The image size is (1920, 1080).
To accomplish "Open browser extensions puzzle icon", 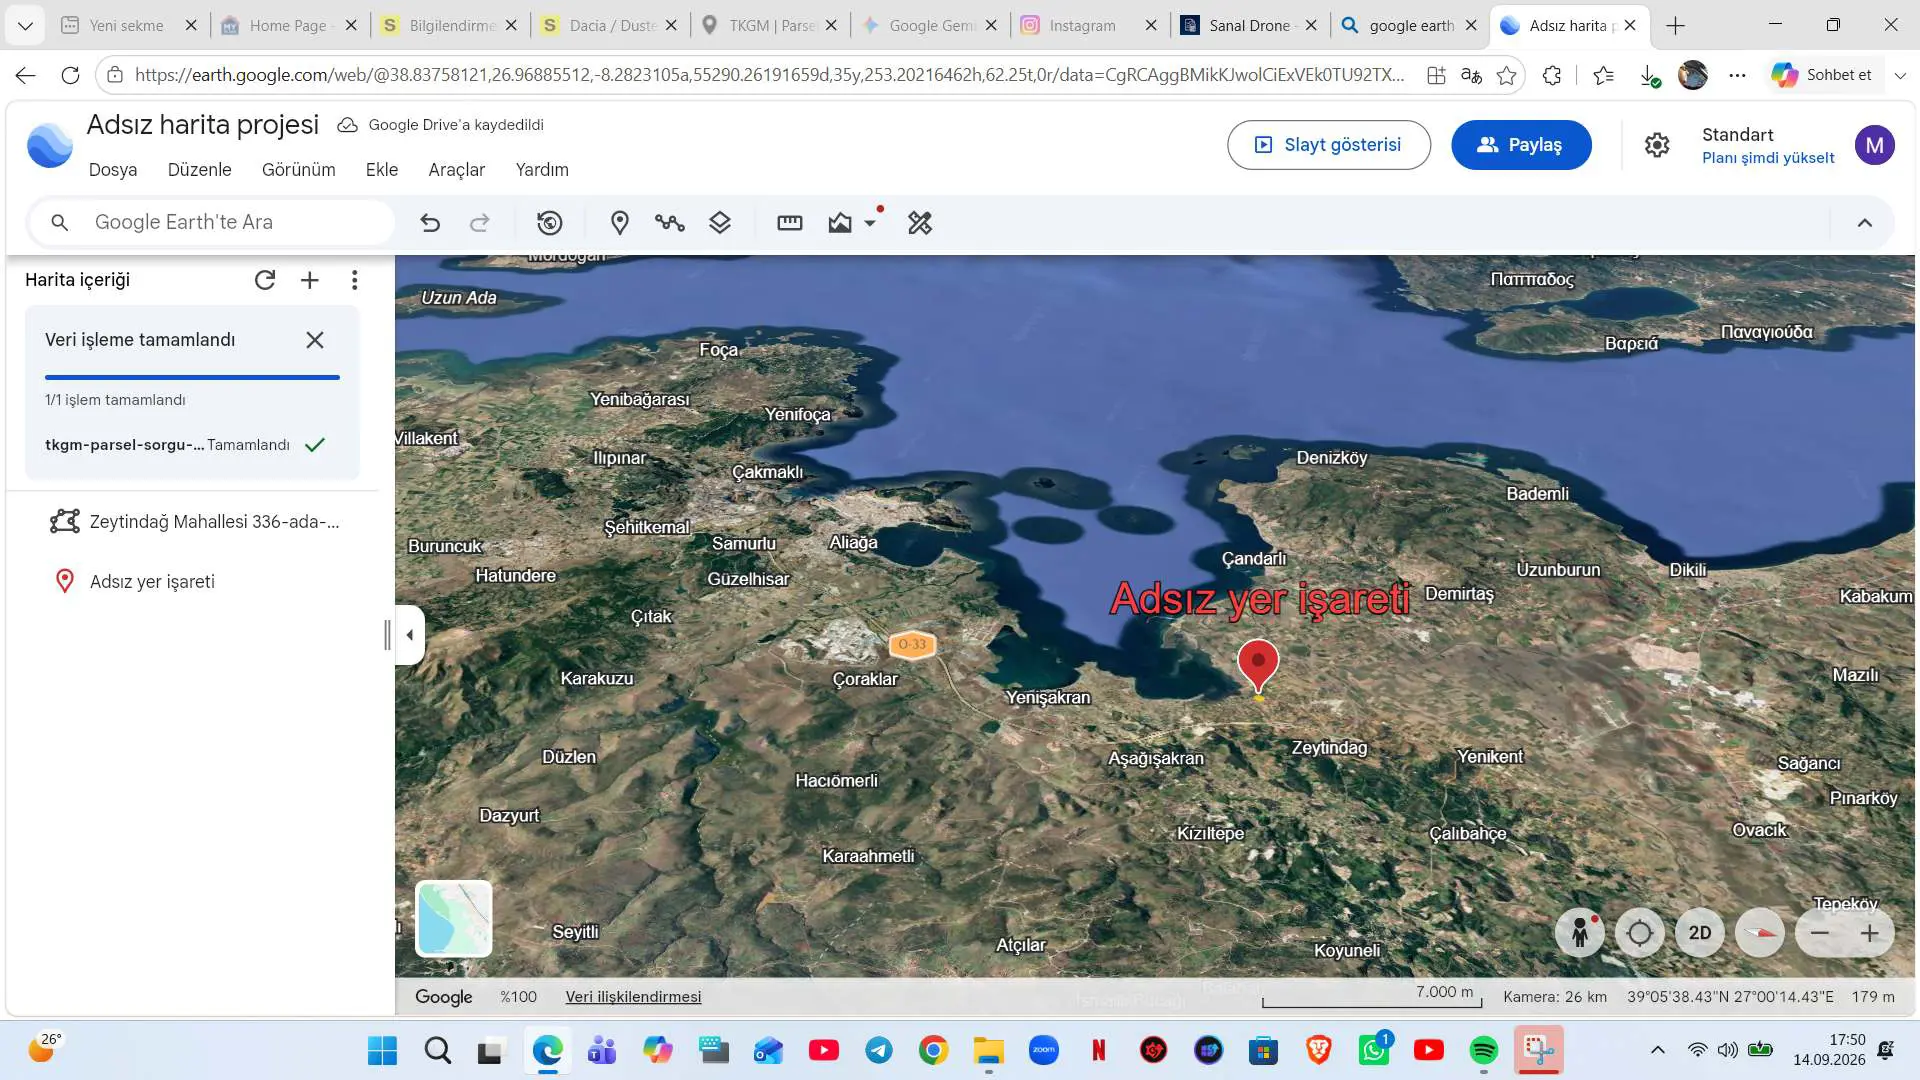I will pos(1552,75).
